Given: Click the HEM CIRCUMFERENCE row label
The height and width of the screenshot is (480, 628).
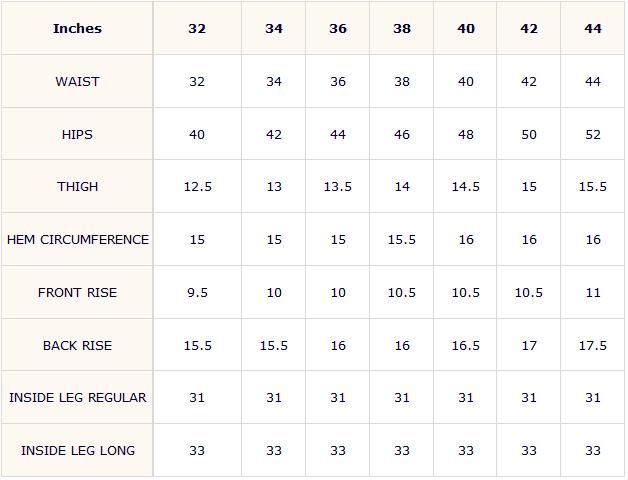Looking at the screenshot, I should tap(77, 239).
